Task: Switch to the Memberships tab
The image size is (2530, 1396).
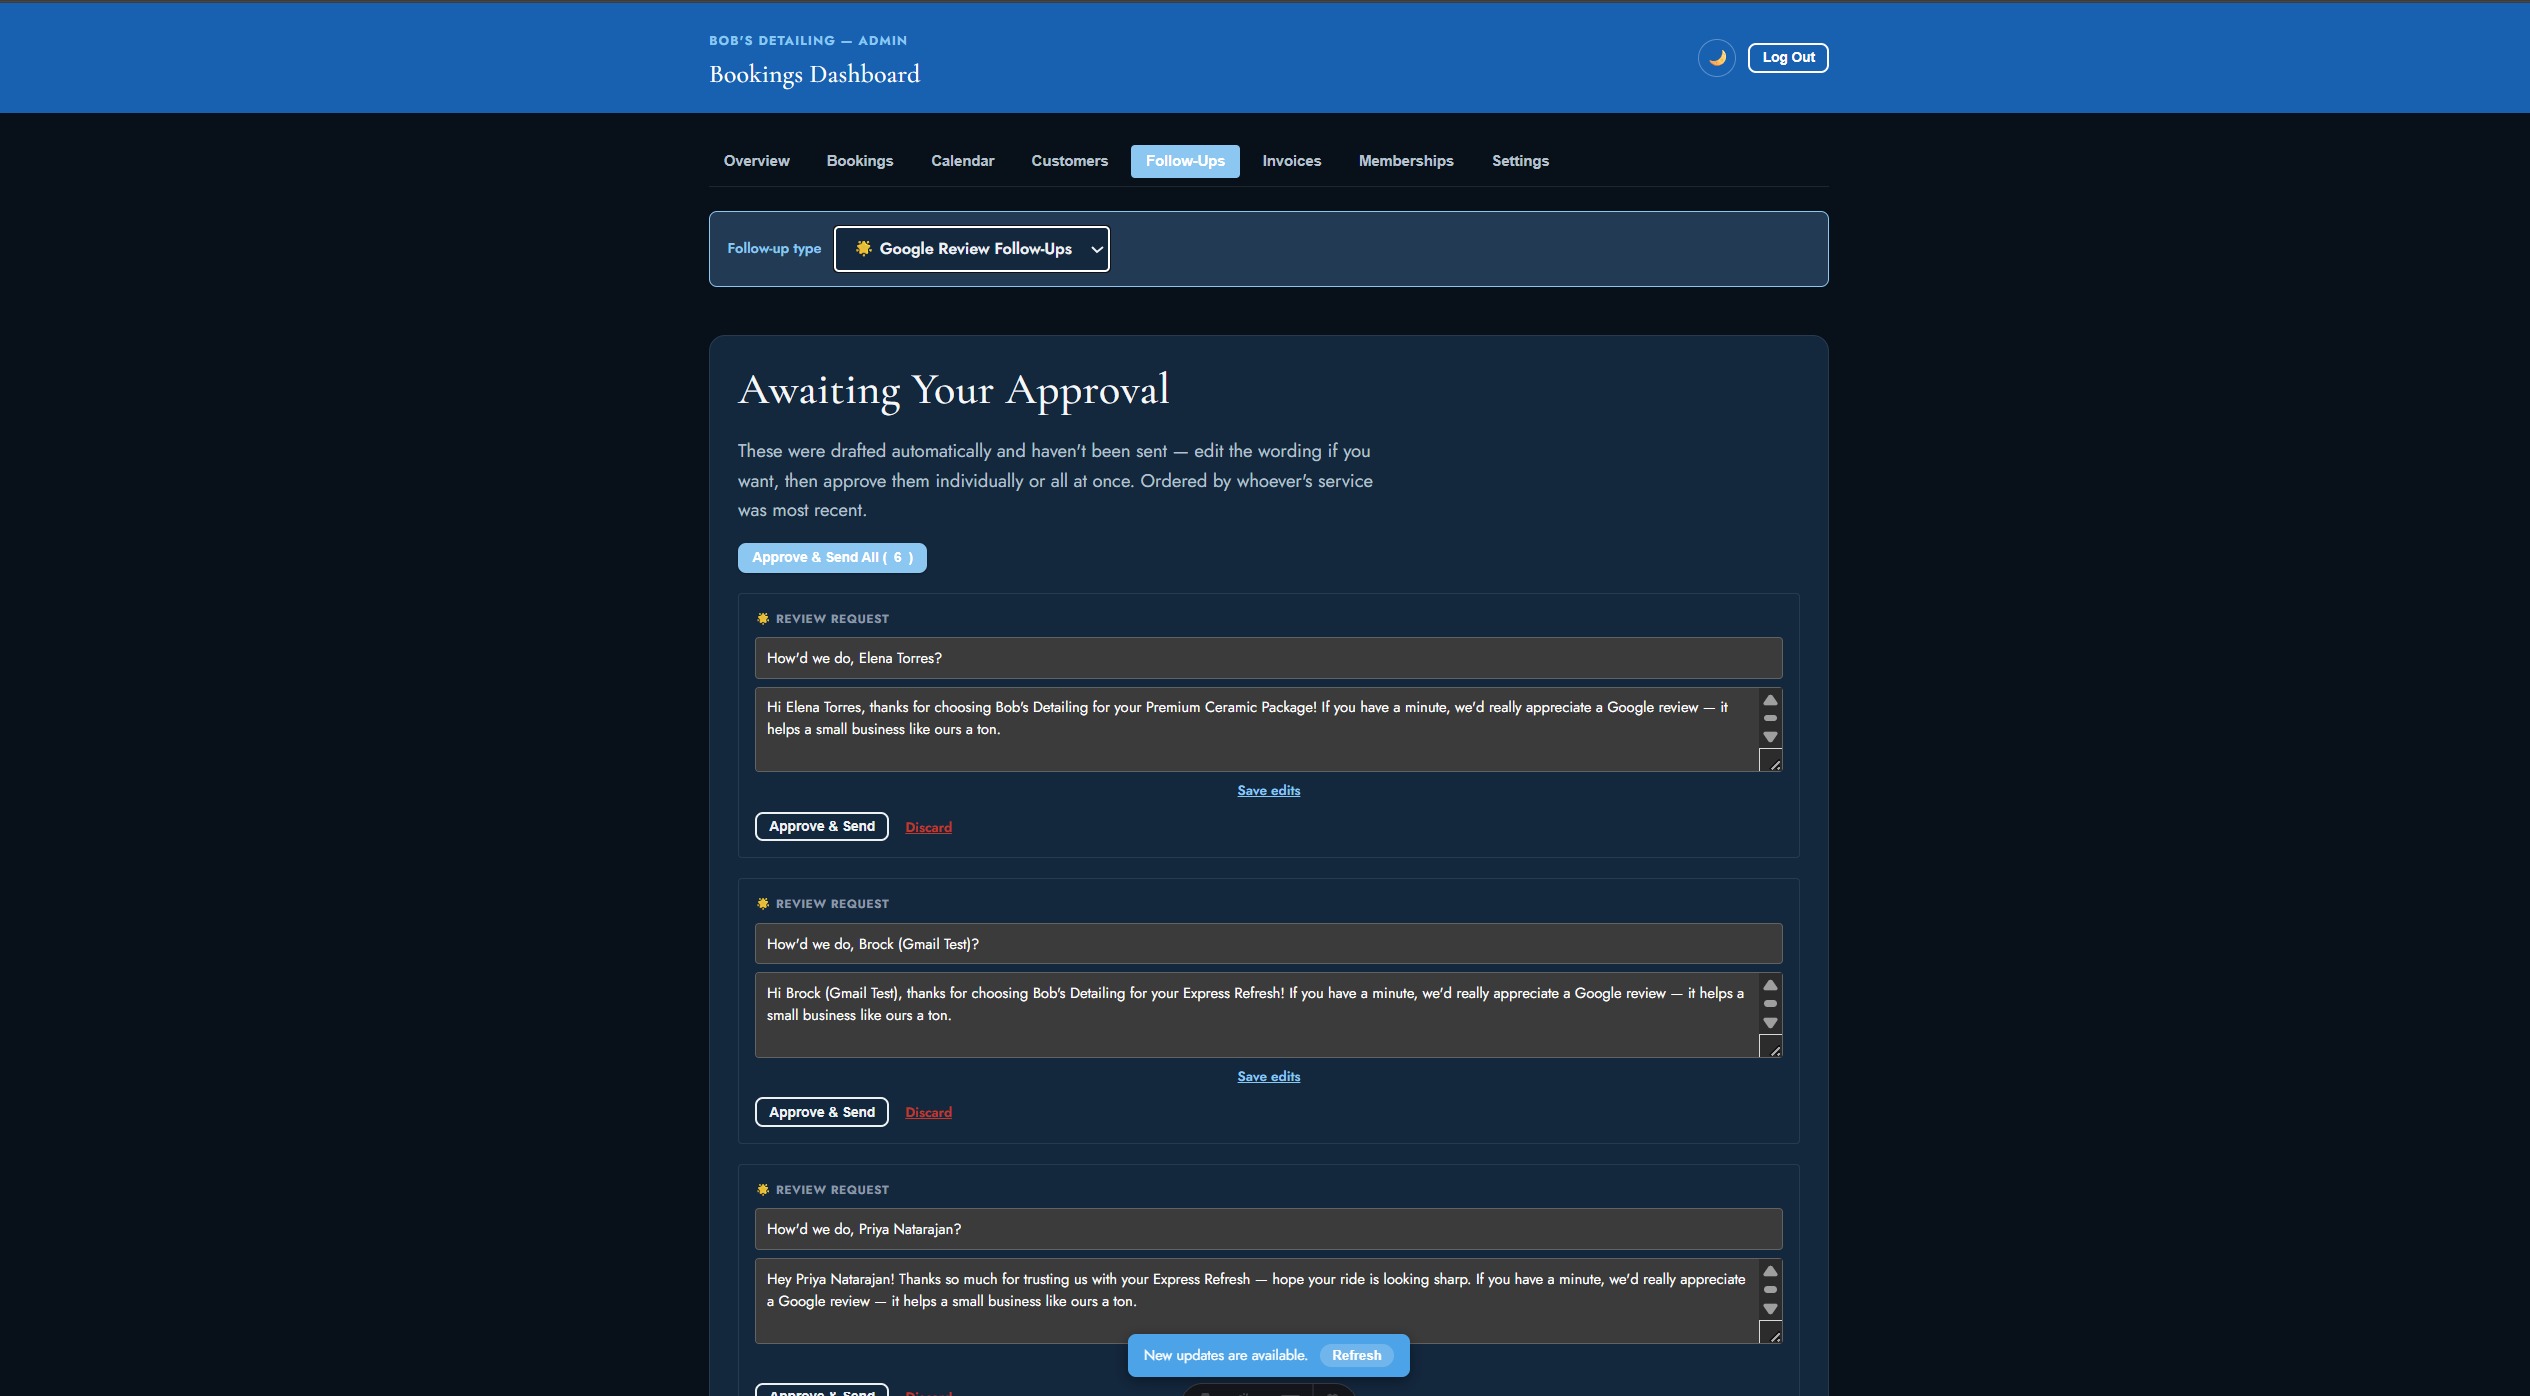Action: pos(1406,161)
